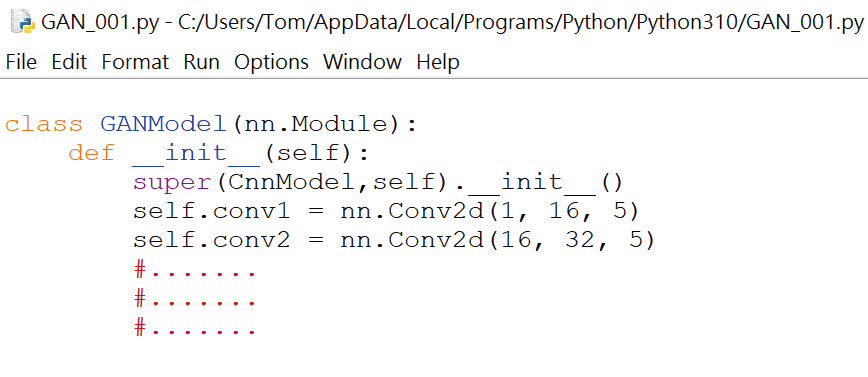Open the File menu
The height and width of the screenshot is (377, 868).
pos(21,61)
